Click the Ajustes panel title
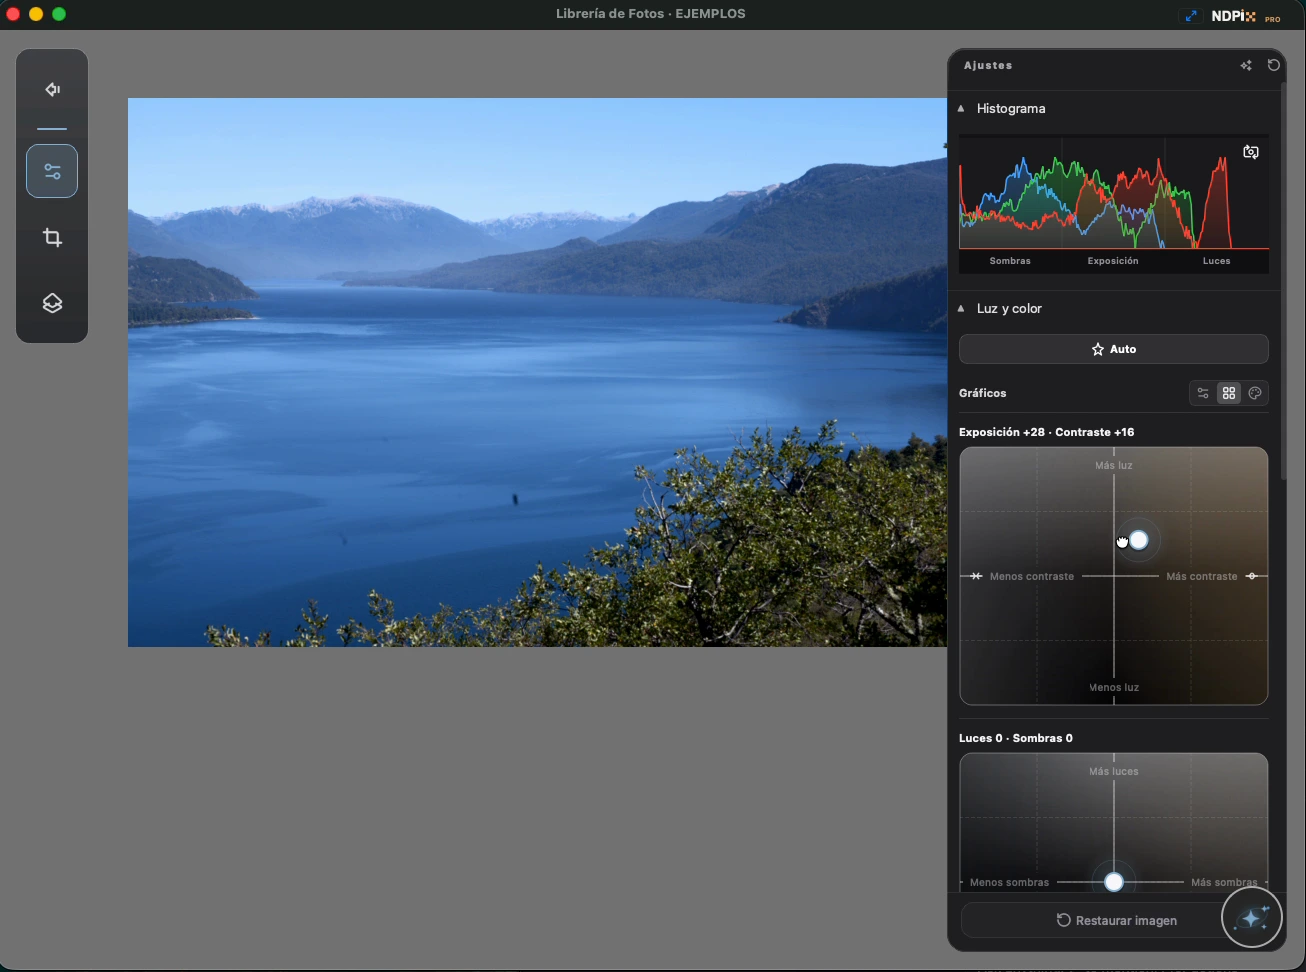 pos(988,66)
